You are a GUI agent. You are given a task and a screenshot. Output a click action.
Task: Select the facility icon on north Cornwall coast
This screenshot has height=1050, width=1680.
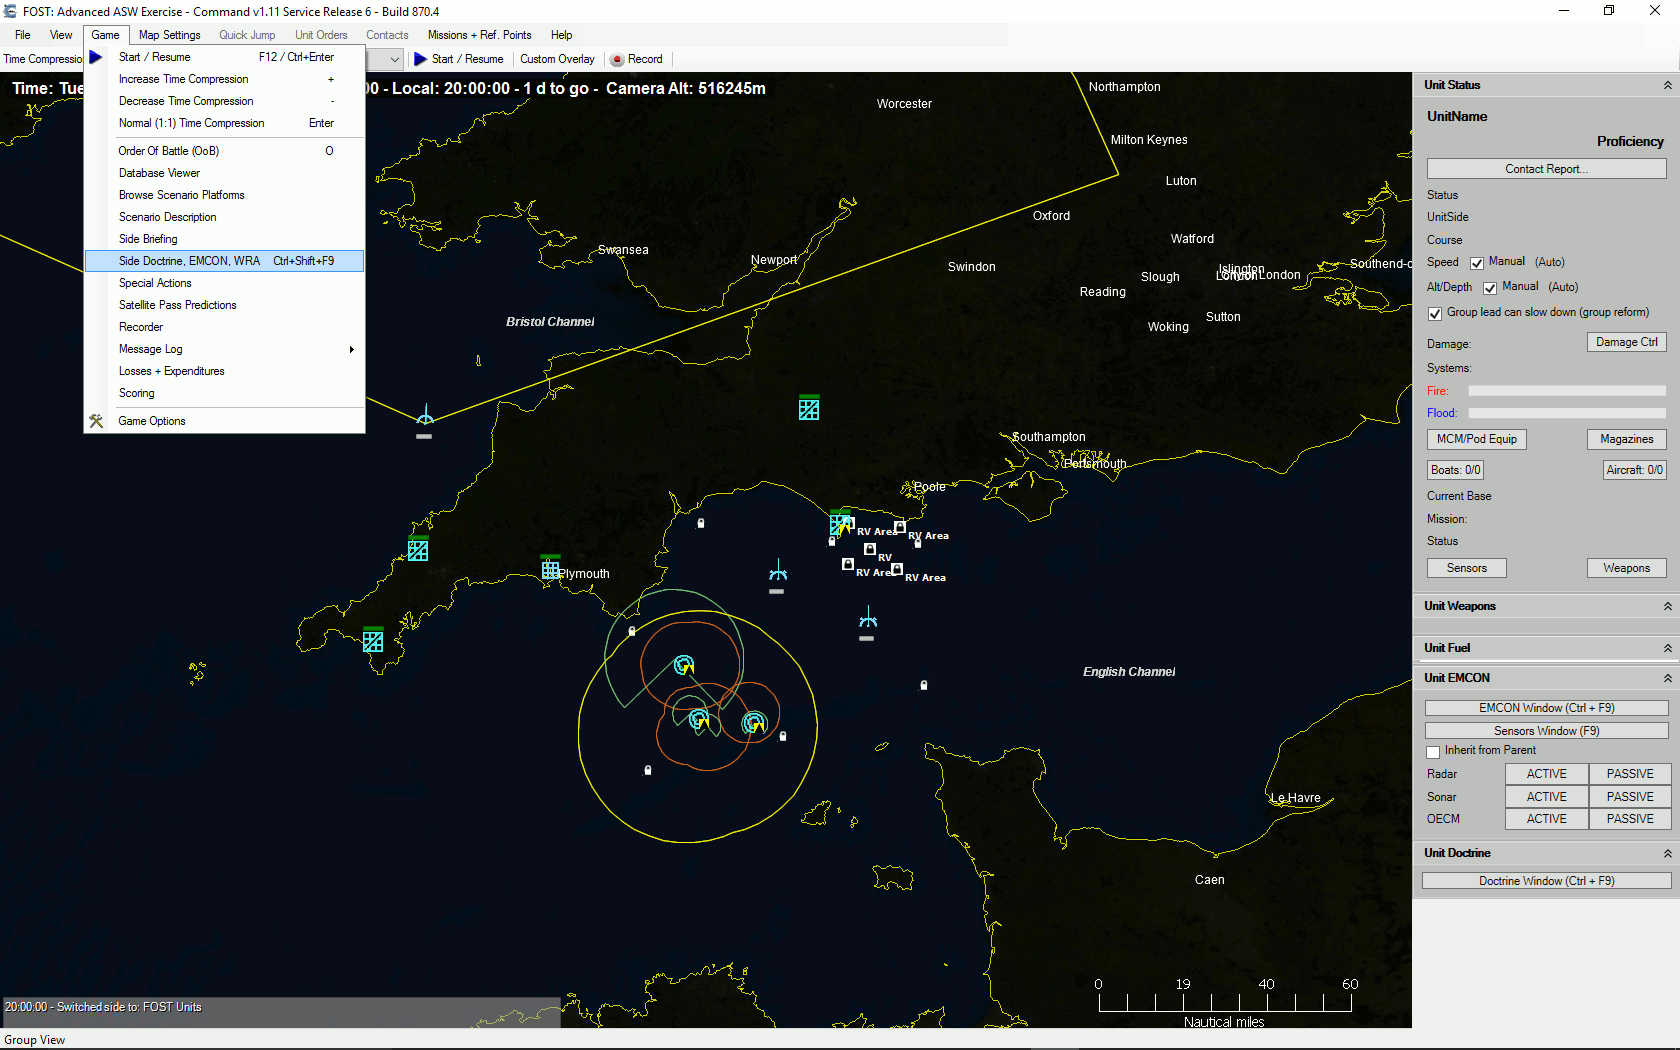(418, 549)
